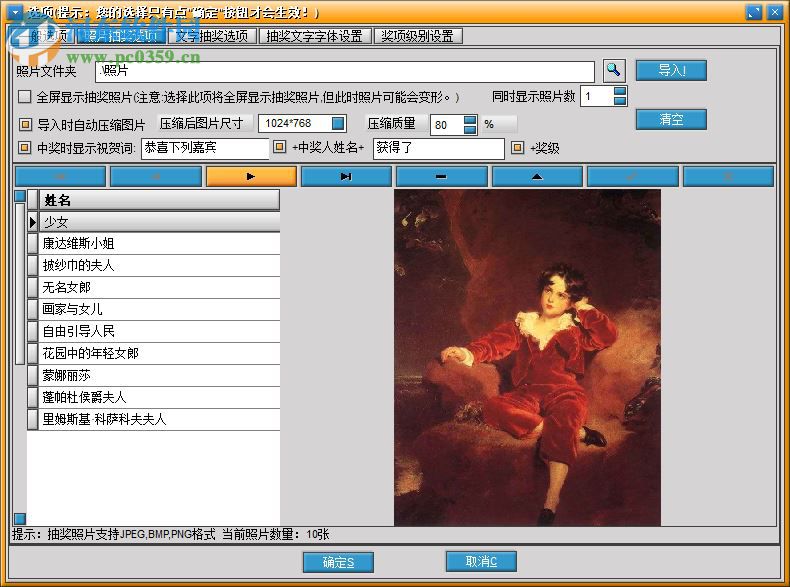Switch to the 照片抽奖选项 tab

coord(121,36)
